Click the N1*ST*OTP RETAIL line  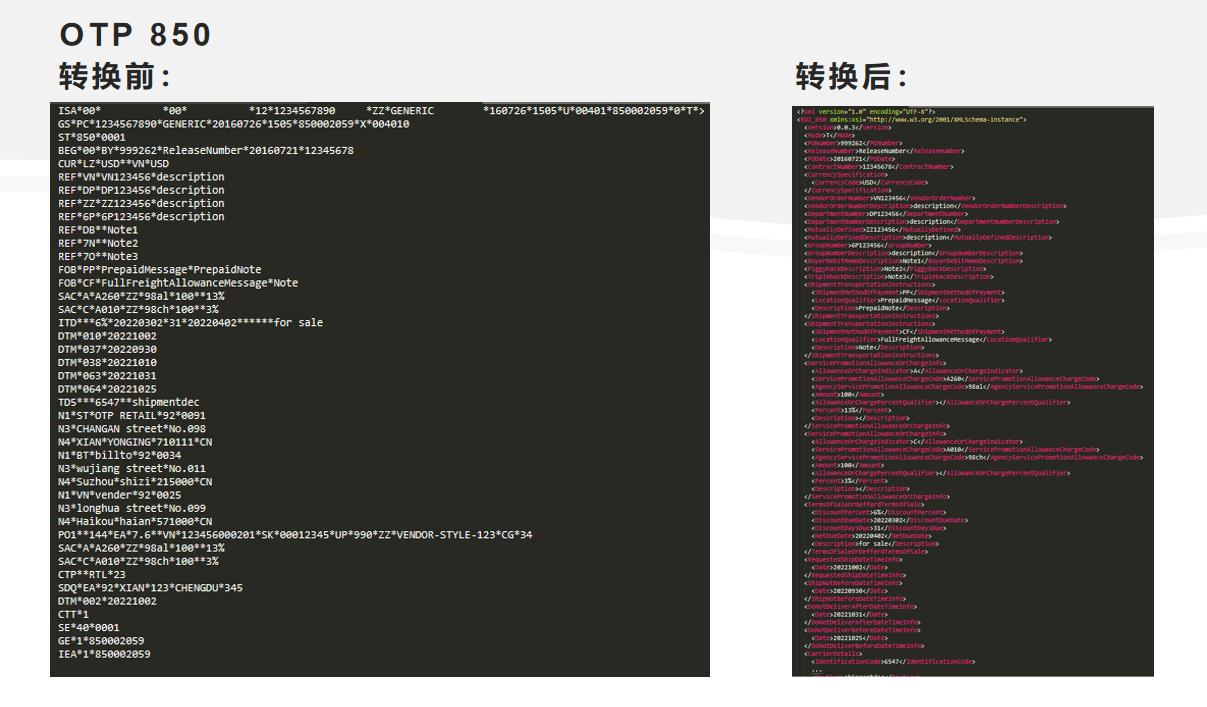click(x=131, y=416)
